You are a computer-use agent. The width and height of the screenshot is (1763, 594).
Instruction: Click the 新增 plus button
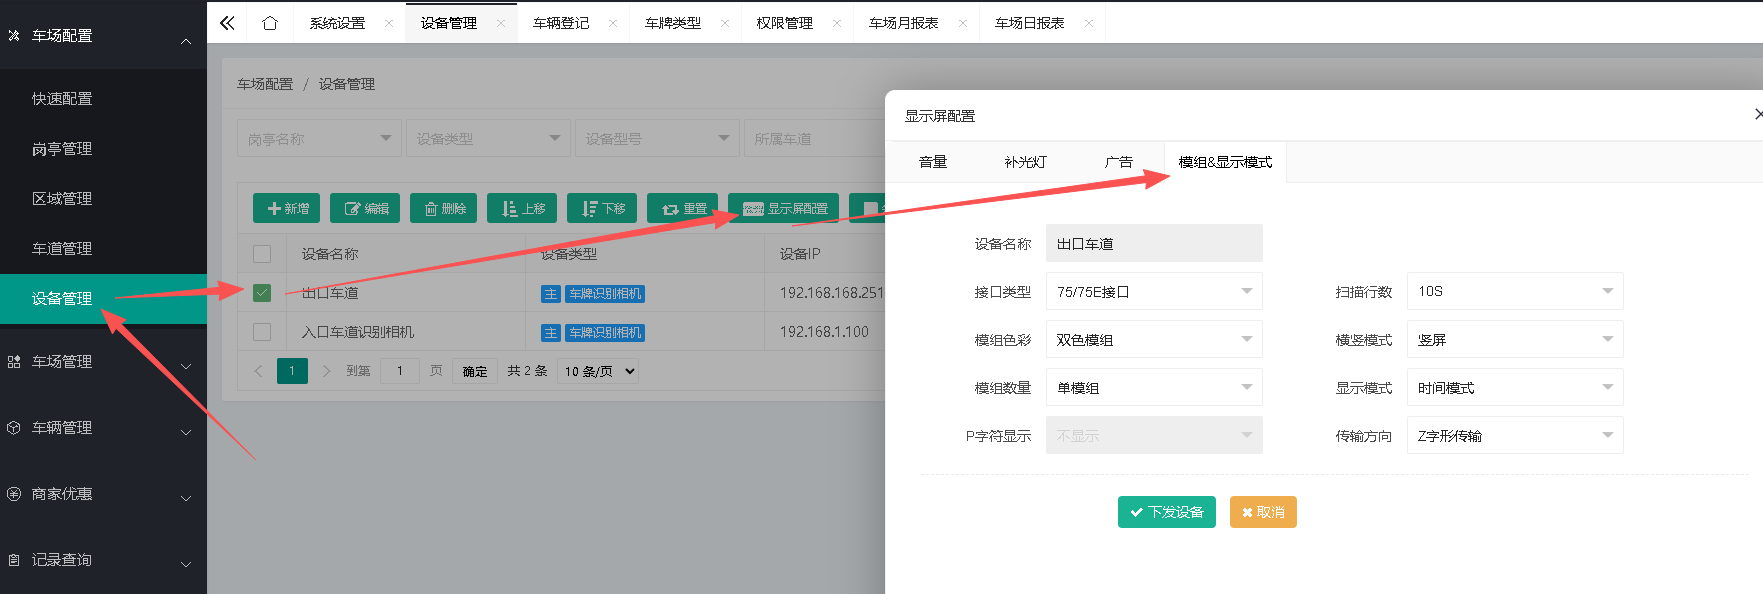click(x=287, y=208)
